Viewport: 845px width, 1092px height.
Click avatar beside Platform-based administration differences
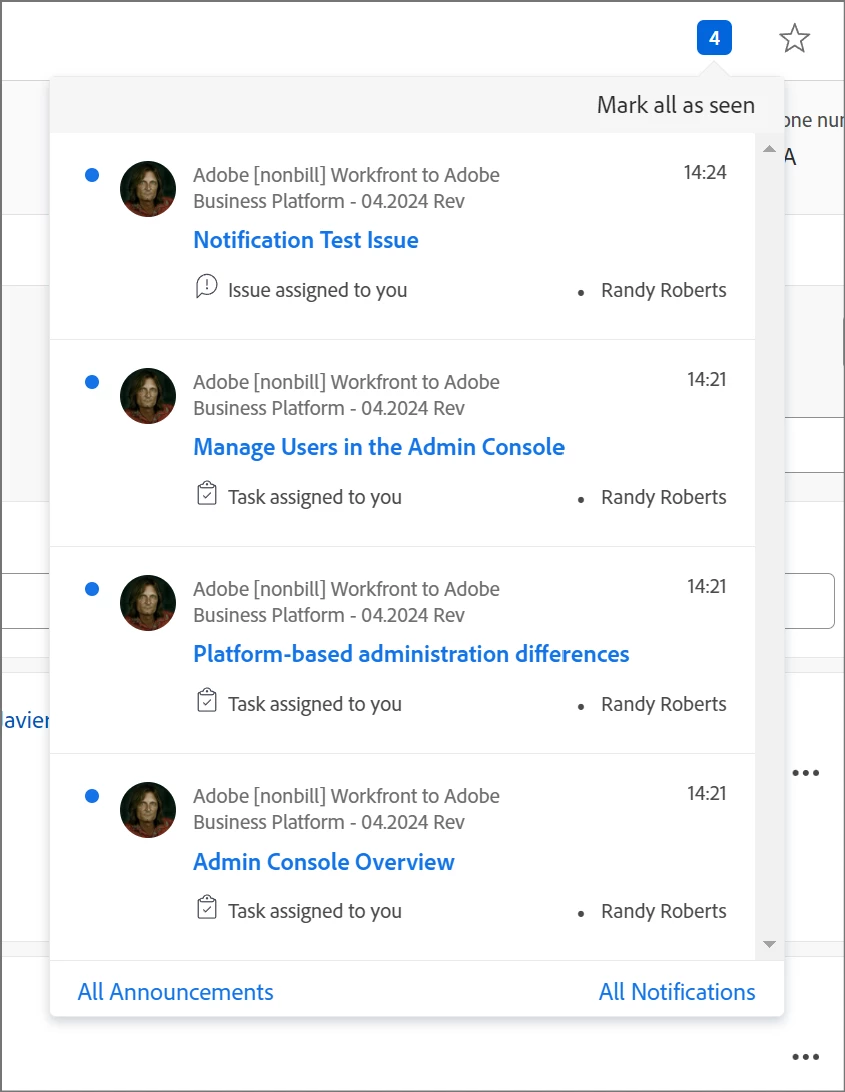[x=148, y=603]
